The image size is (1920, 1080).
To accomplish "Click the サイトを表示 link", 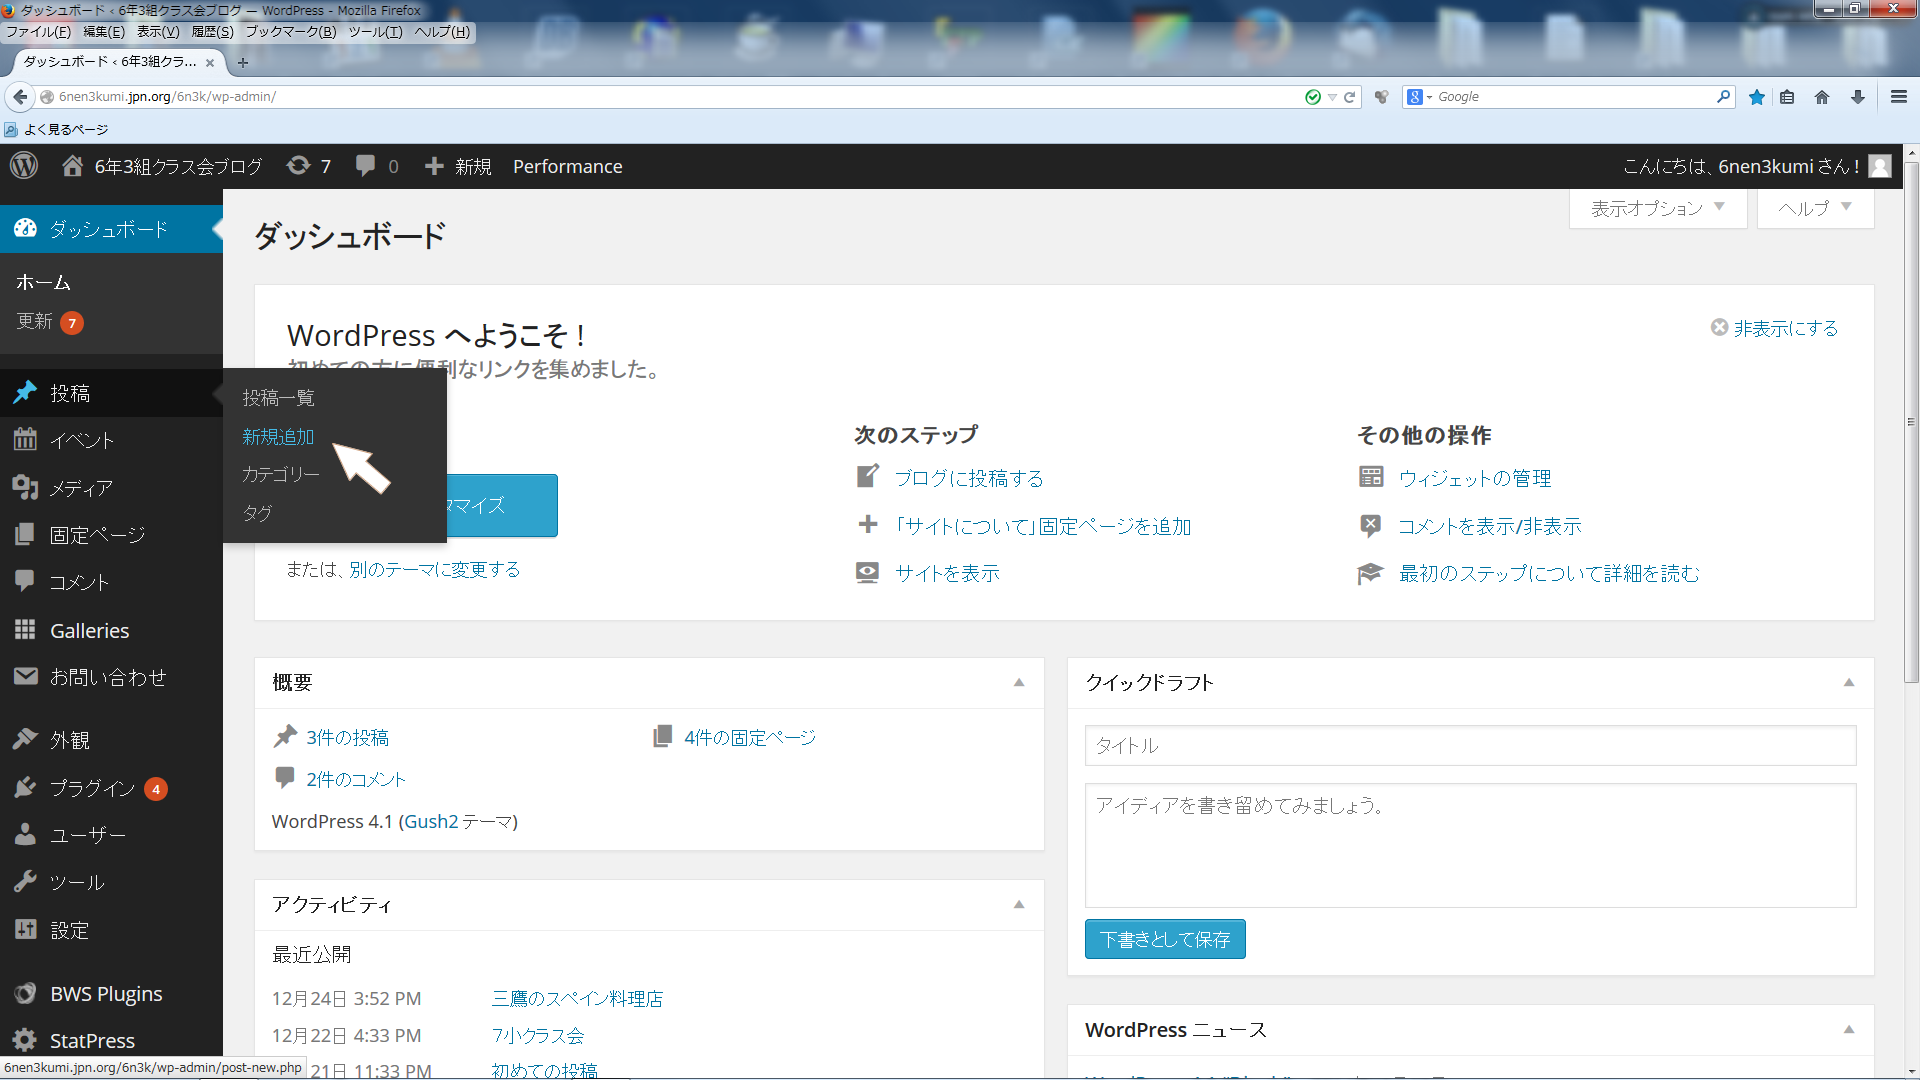I will point(947,573).
